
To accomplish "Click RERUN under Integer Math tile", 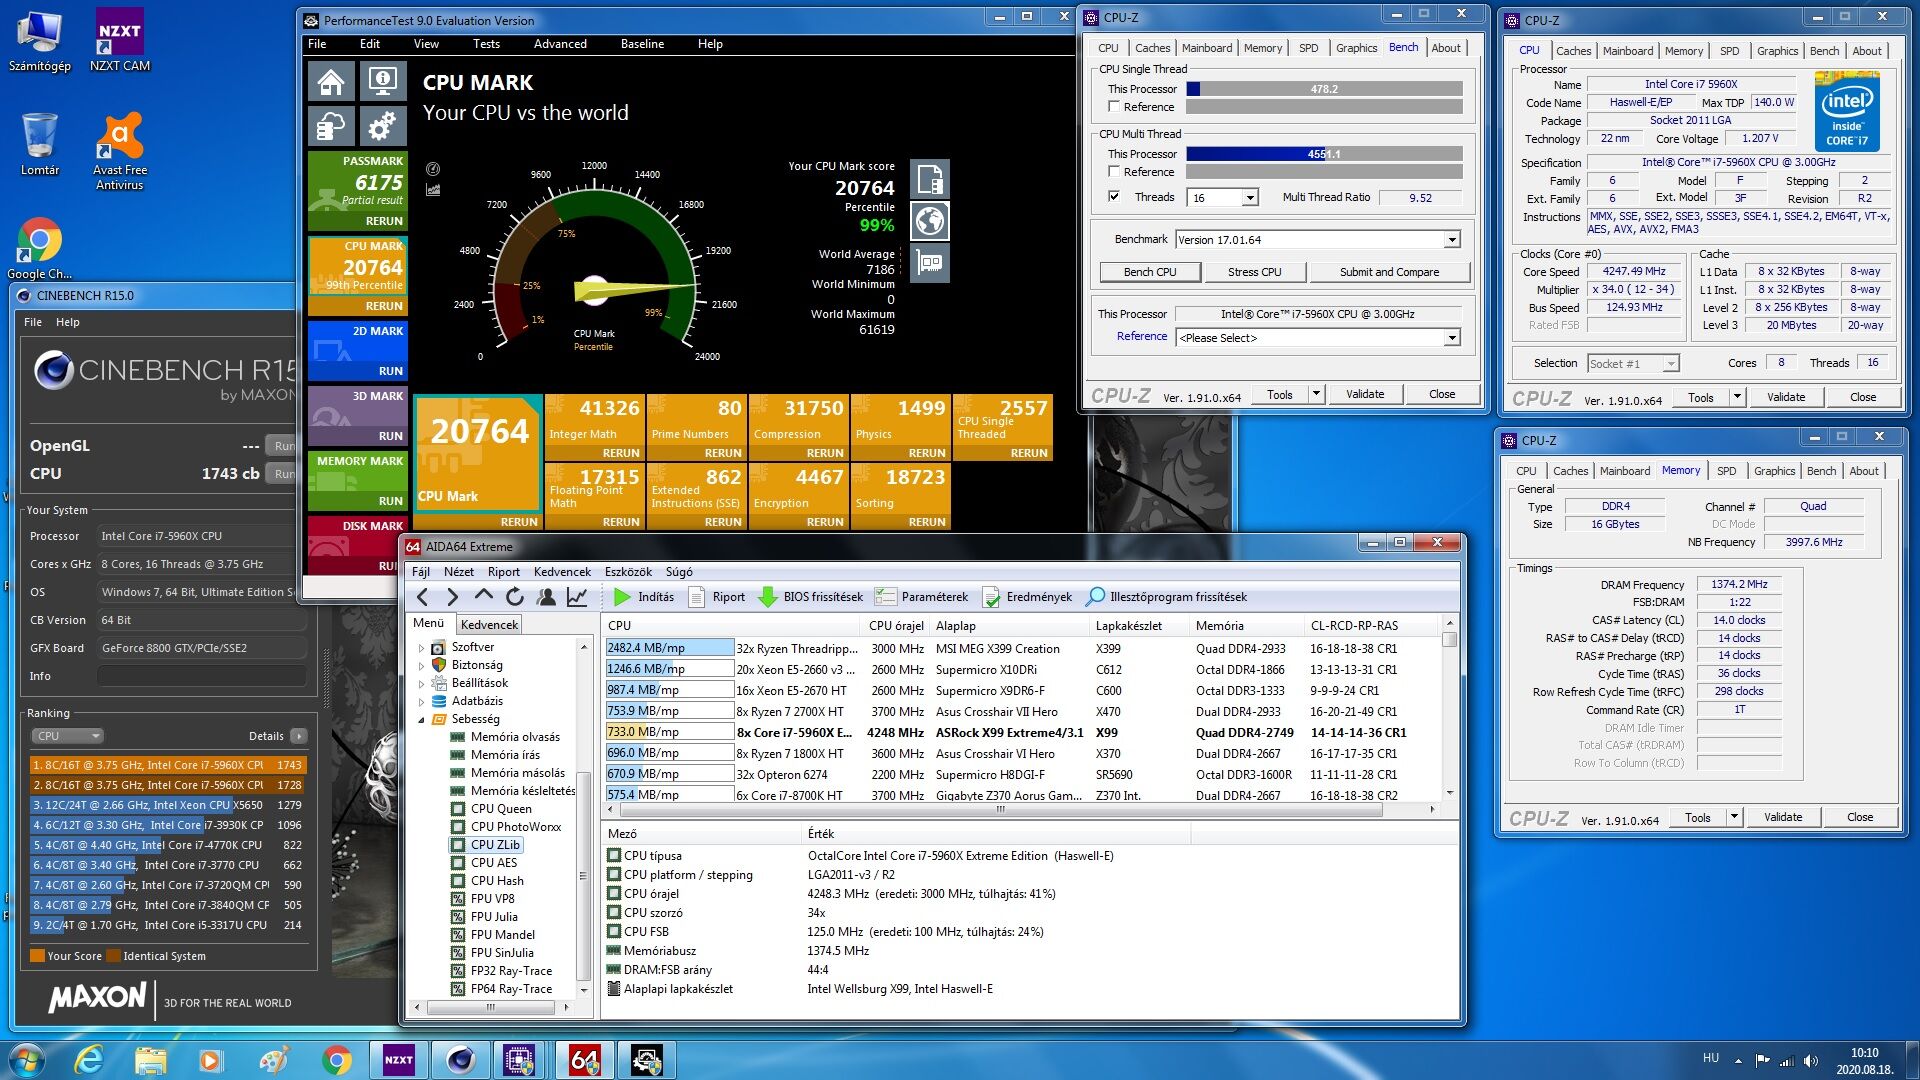I will tap(620, 453).
